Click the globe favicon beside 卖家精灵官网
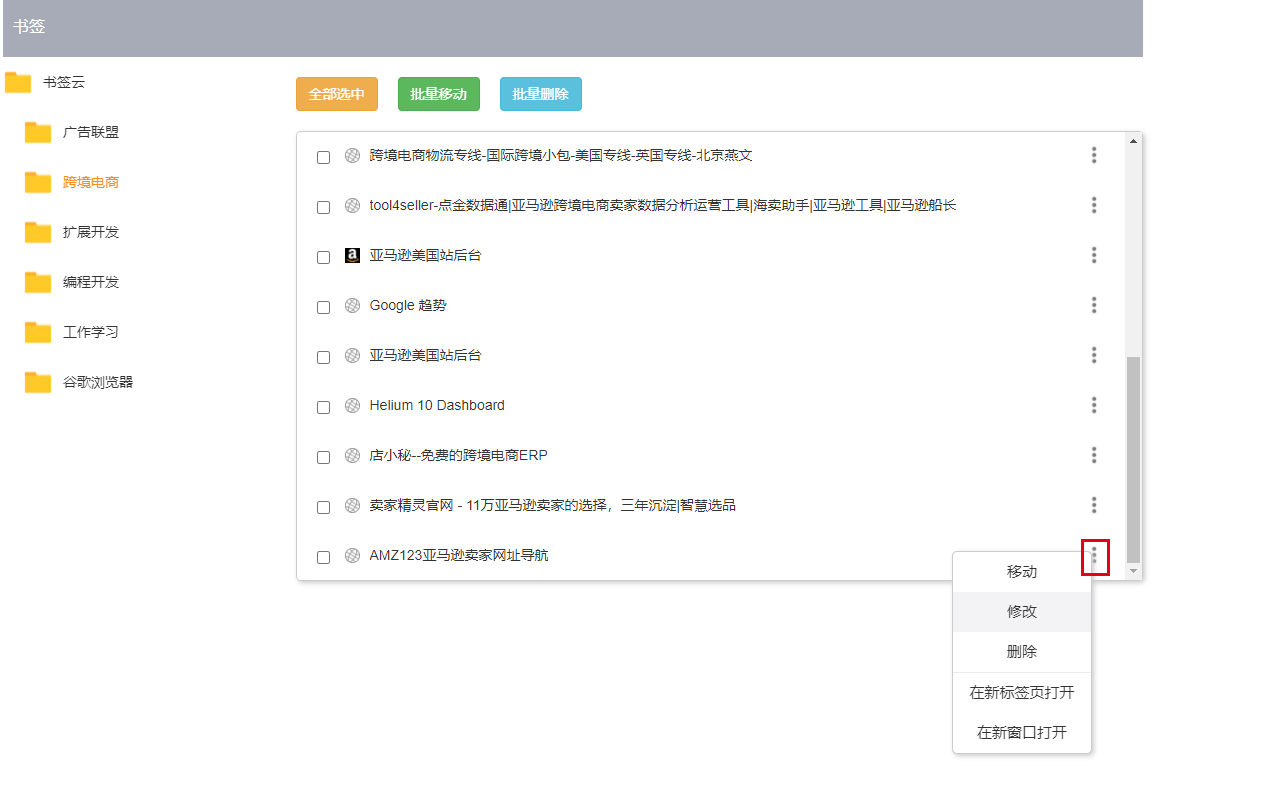This screenshot has height=789, width=1275. [x=352, y=505]
